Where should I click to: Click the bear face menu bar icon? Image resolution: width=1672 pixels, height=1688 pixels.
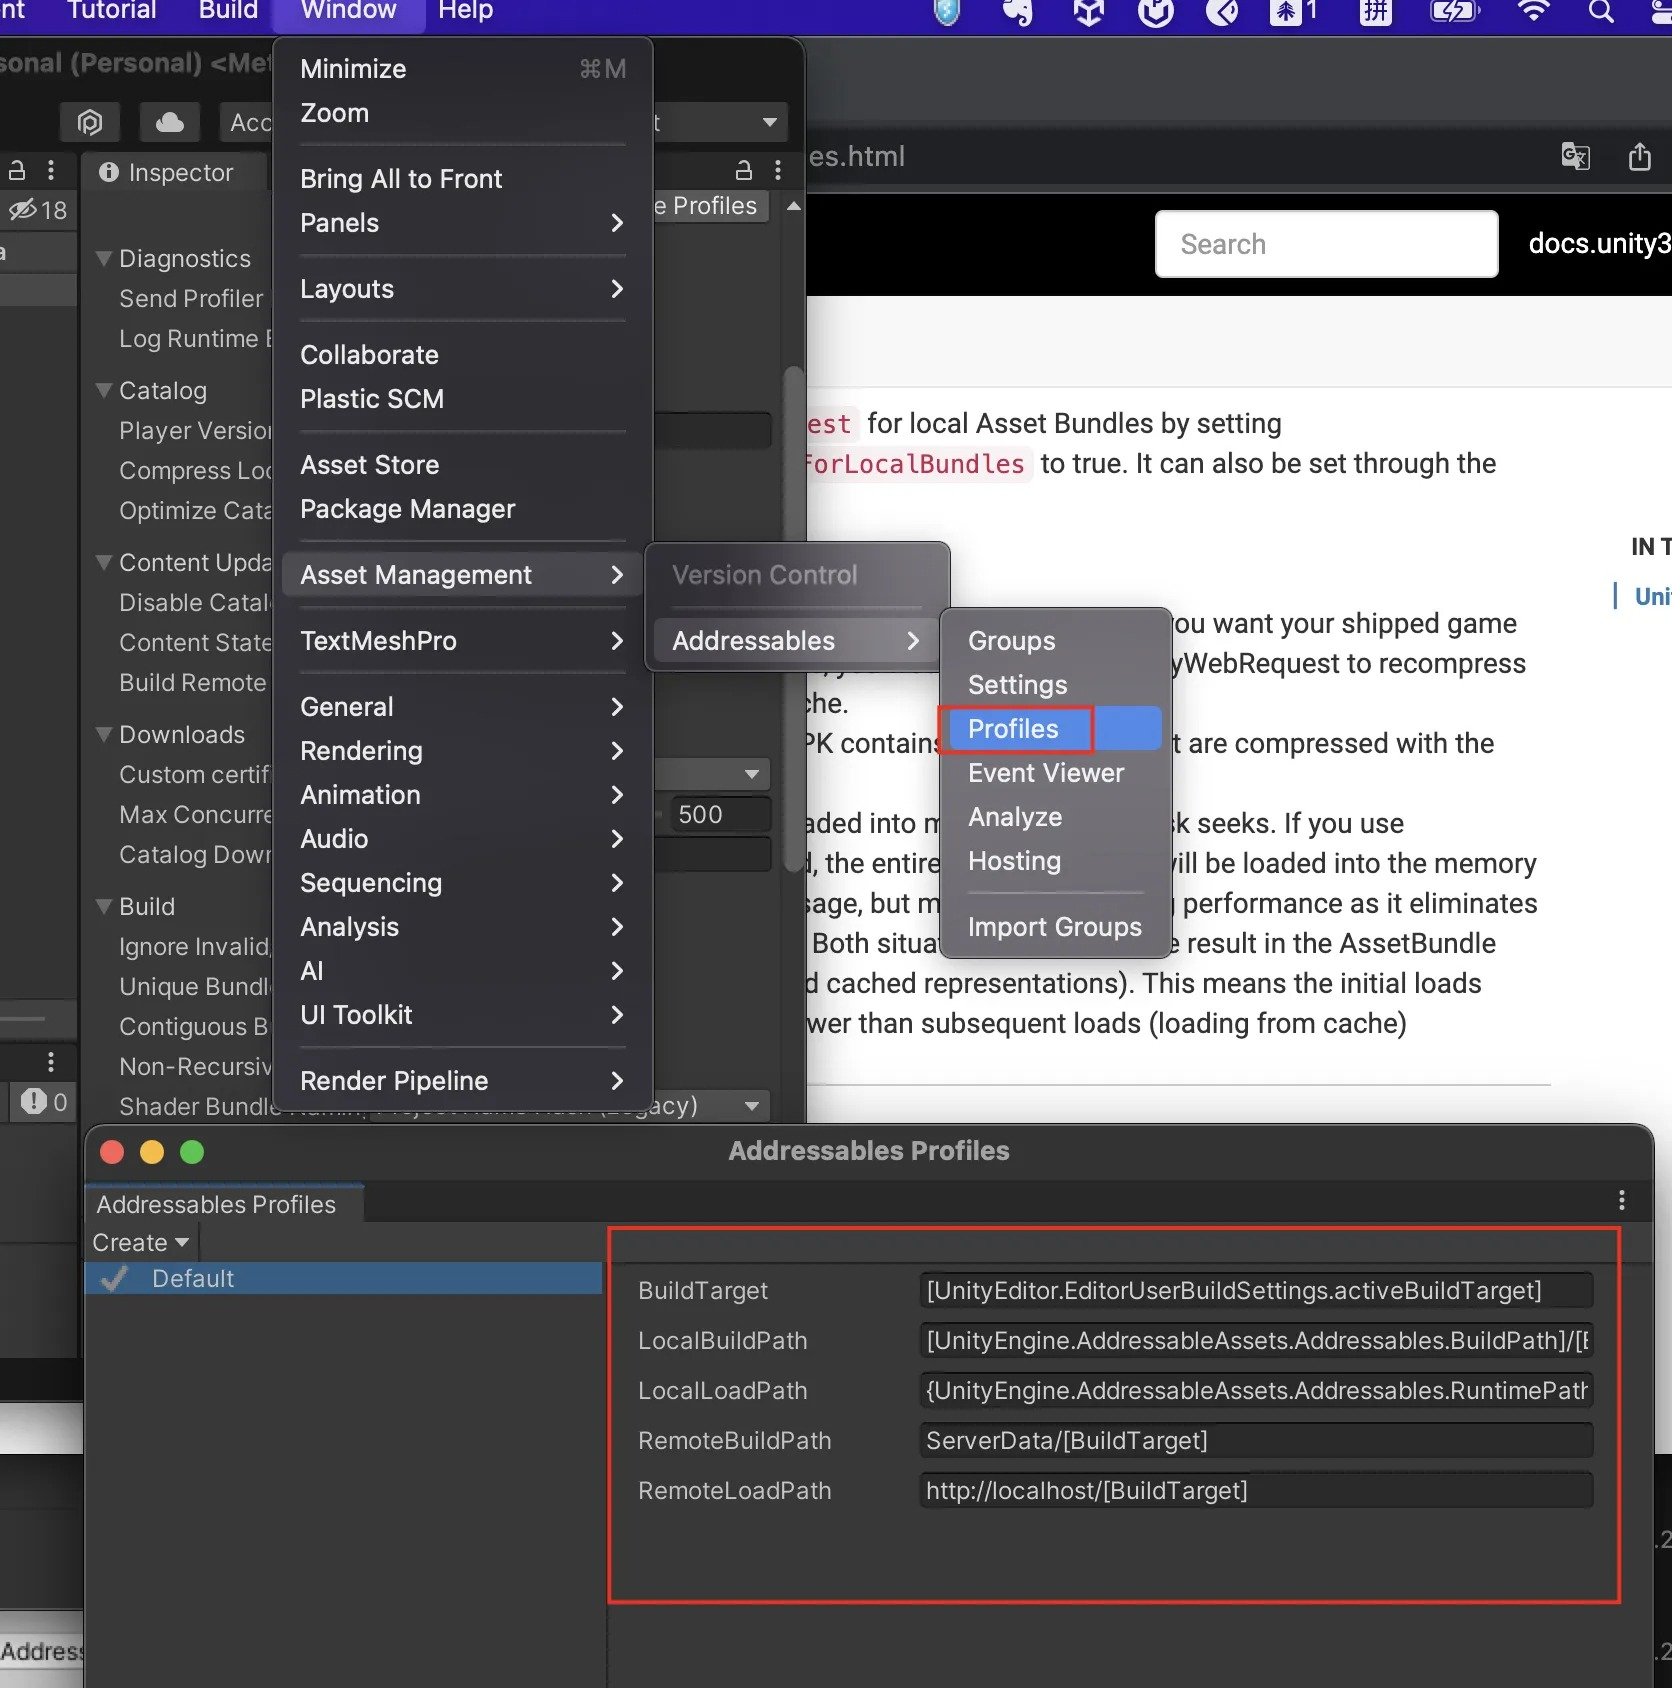pos(1156,12)
